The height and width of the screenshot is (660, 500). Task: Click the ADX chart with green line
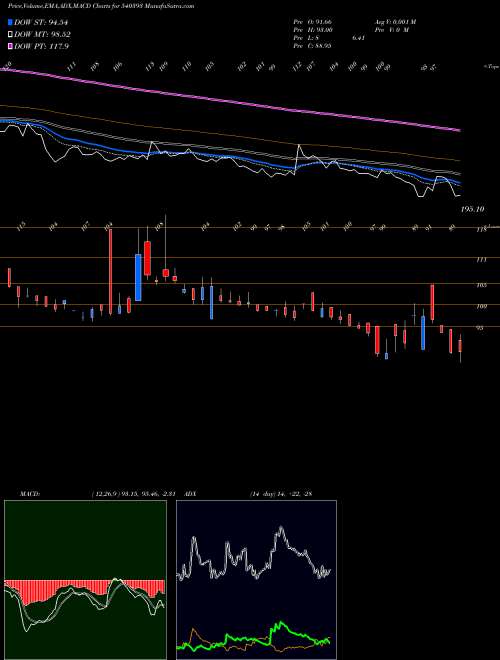(x=256, y=580)
